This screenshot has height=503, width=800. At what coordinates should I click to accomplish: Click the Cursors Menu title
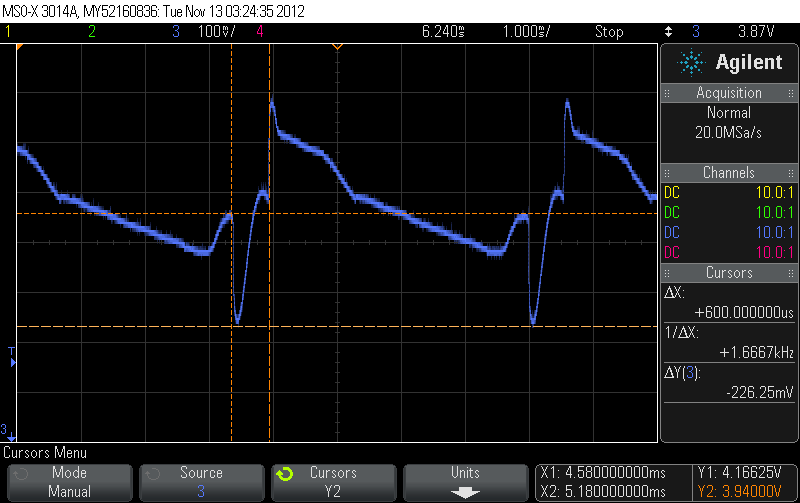[45, 452]
